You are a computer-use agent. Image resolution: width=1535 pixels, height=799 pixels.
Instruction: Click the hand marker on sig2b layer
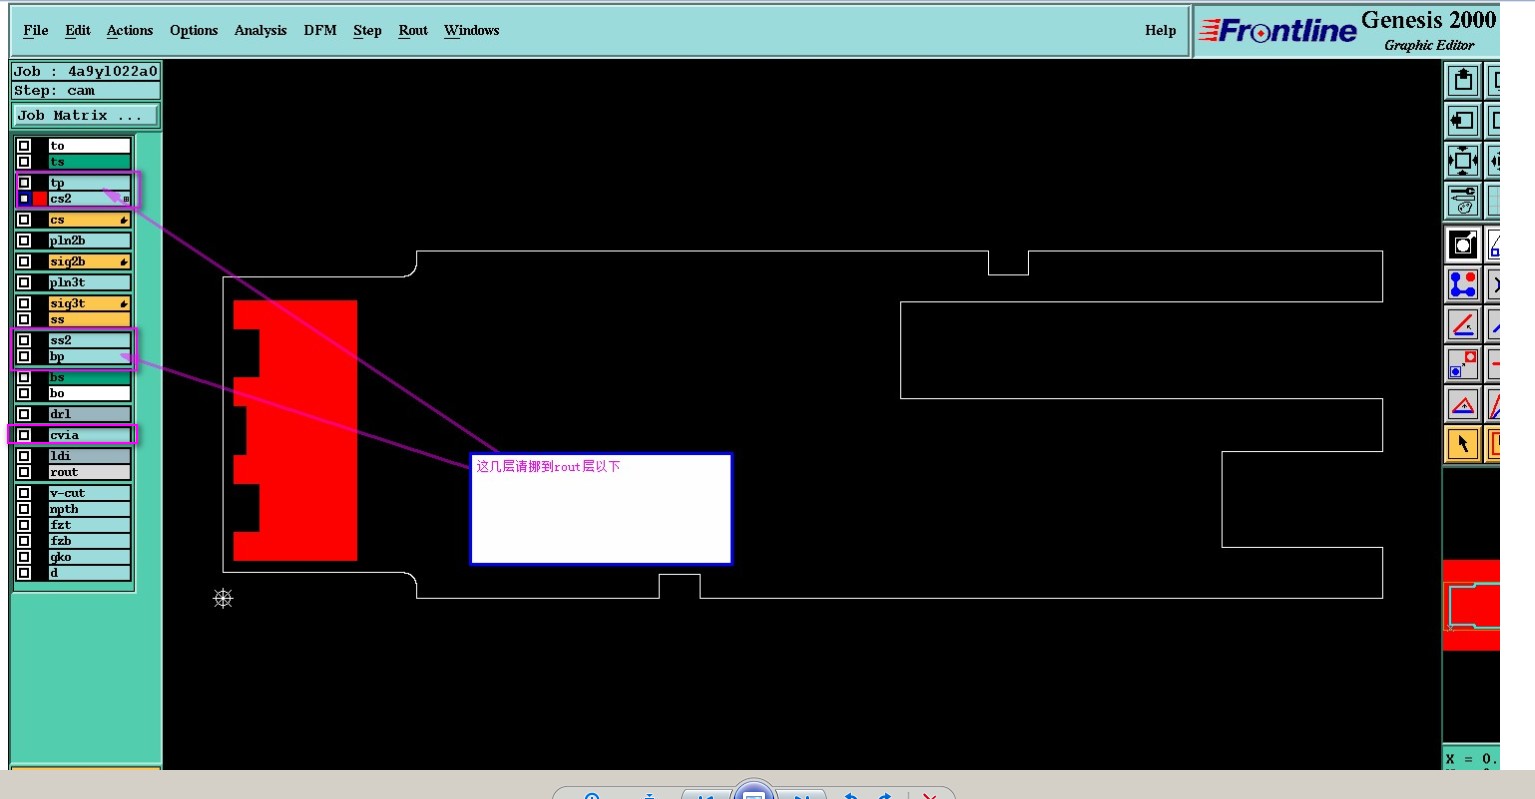pyautogui.click(x=124, y=262)
